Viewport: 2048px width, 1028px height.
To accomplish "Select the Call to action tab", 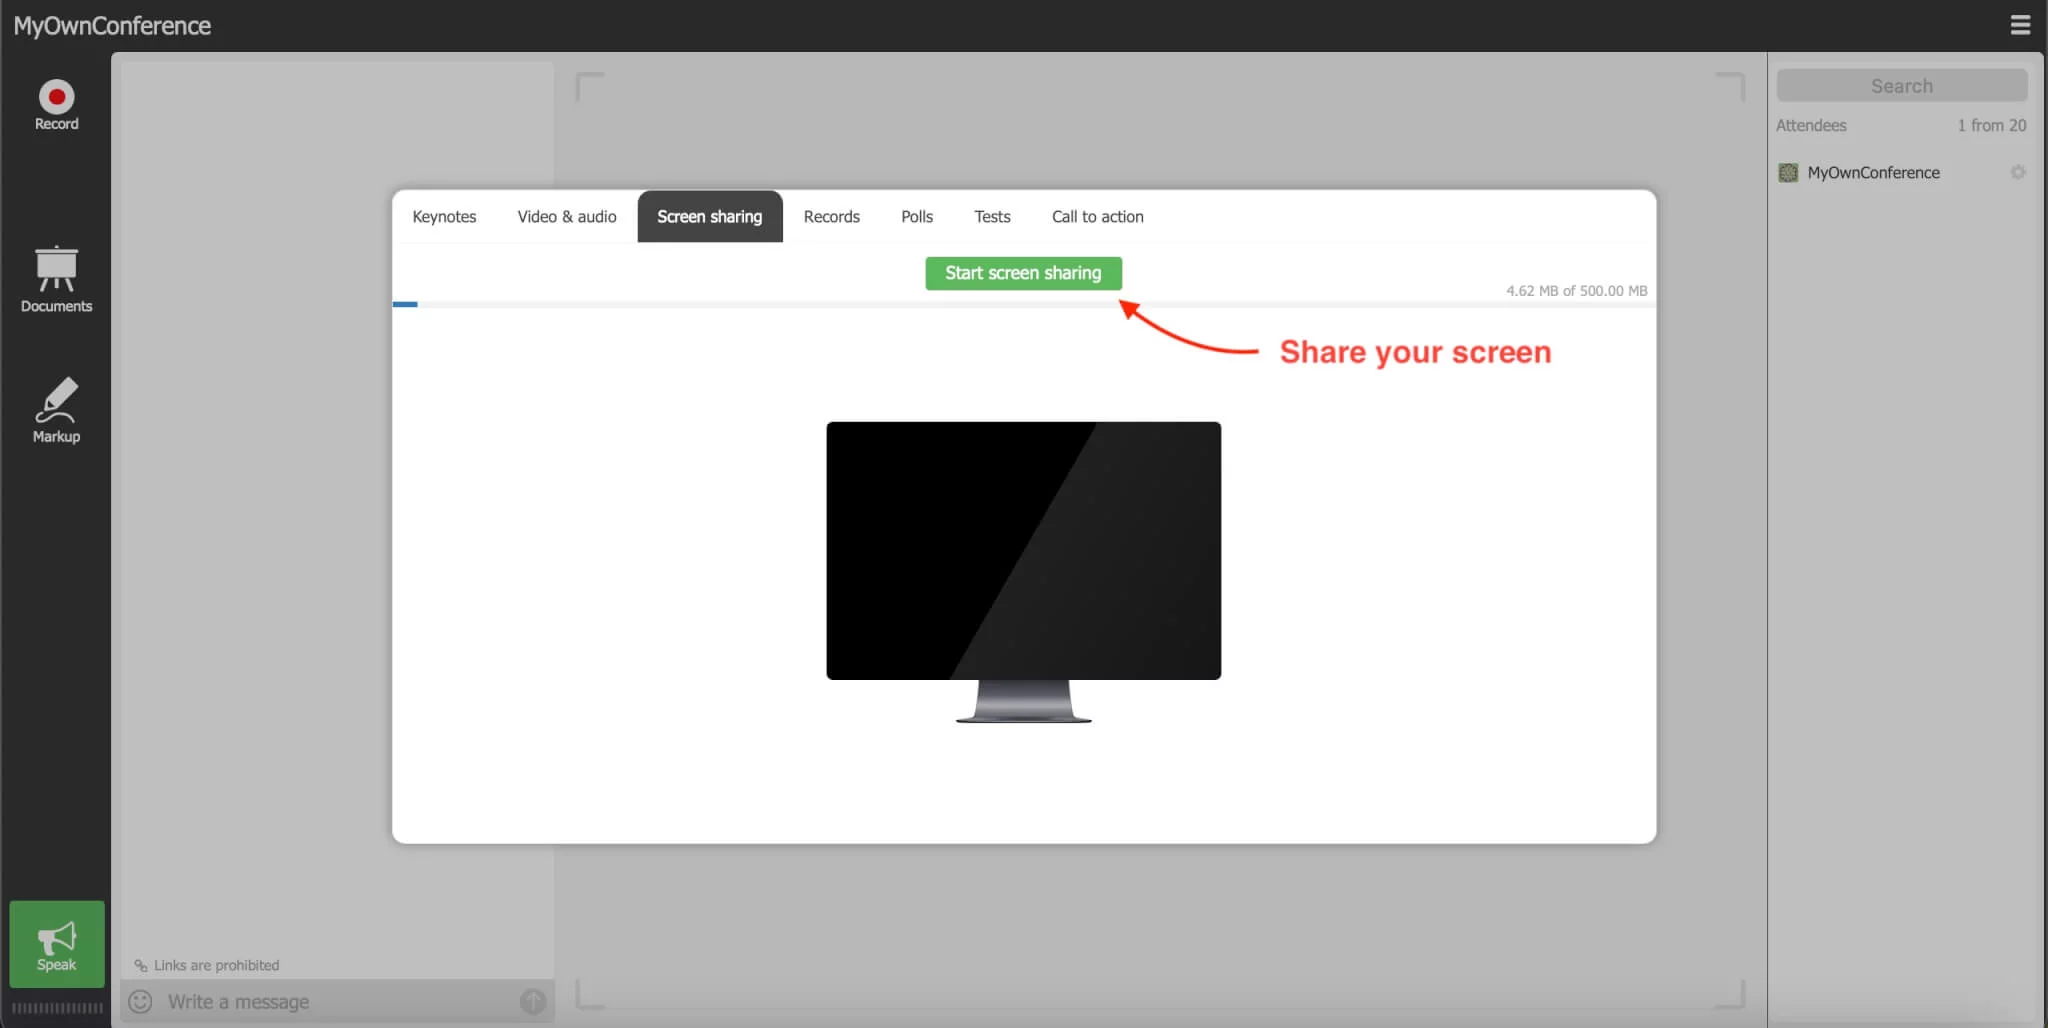I will point(1096,216).
